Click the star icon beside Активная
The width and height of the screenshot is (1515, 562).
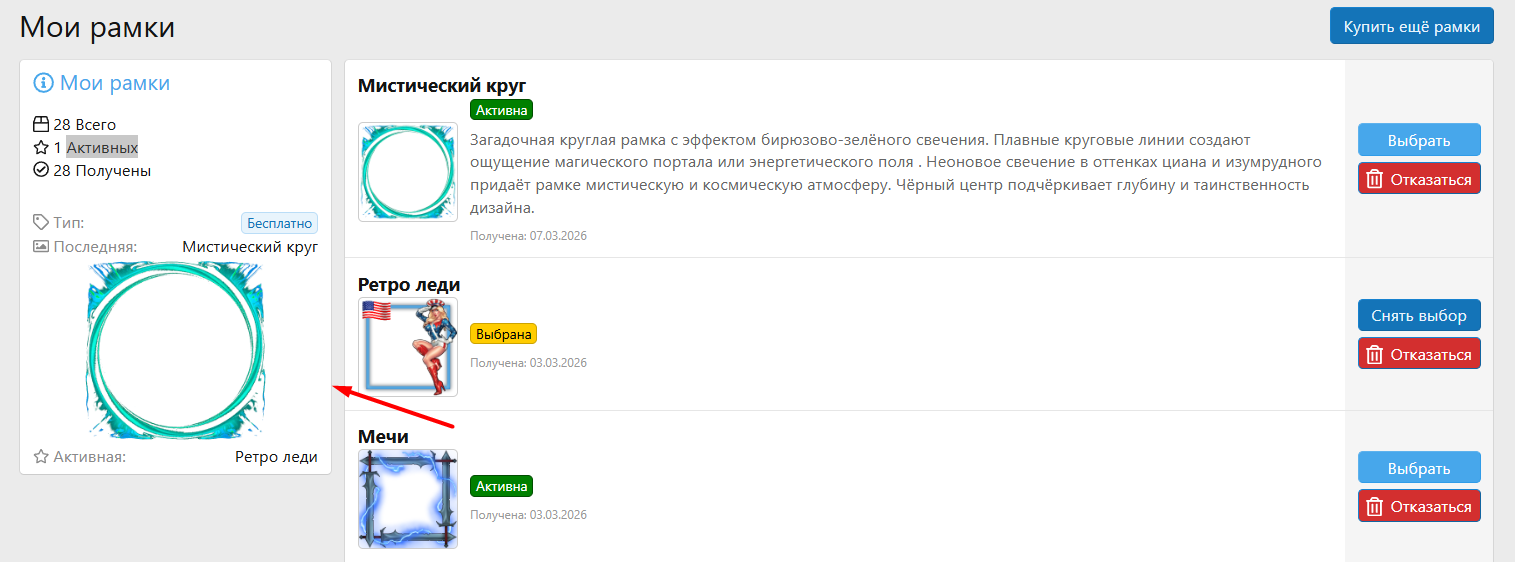(x=41, y=457)
